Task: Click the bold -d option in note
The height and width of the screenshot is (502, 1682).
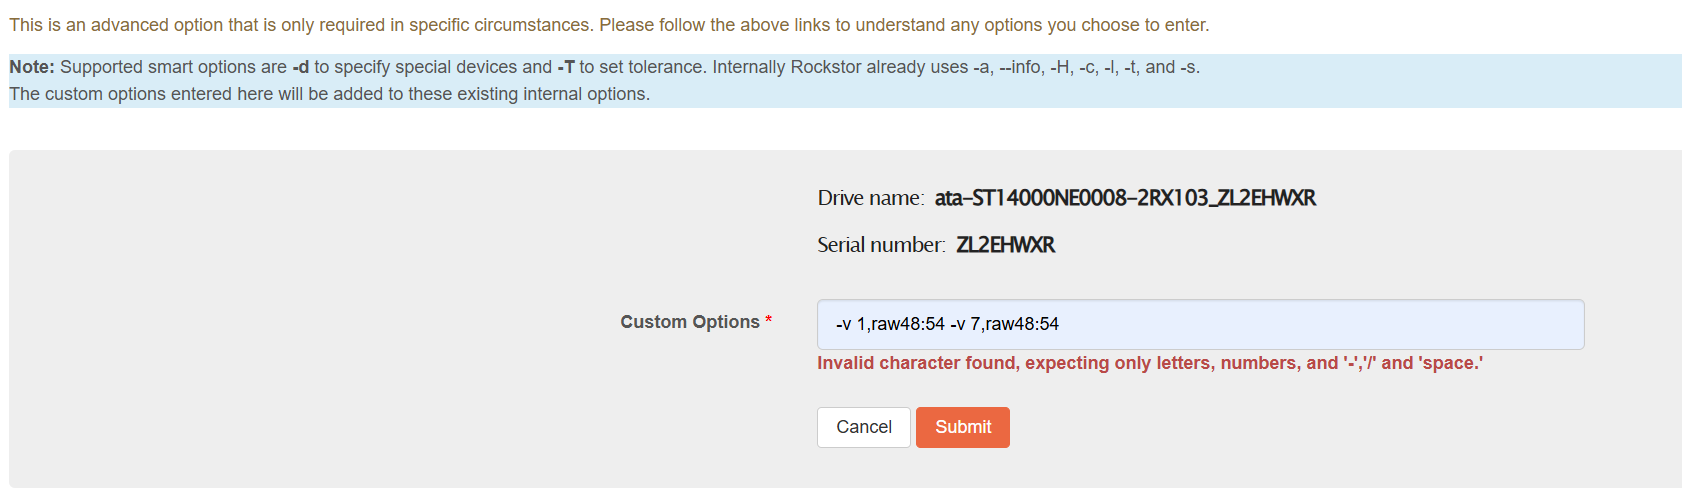Action: tap(300, 67)
